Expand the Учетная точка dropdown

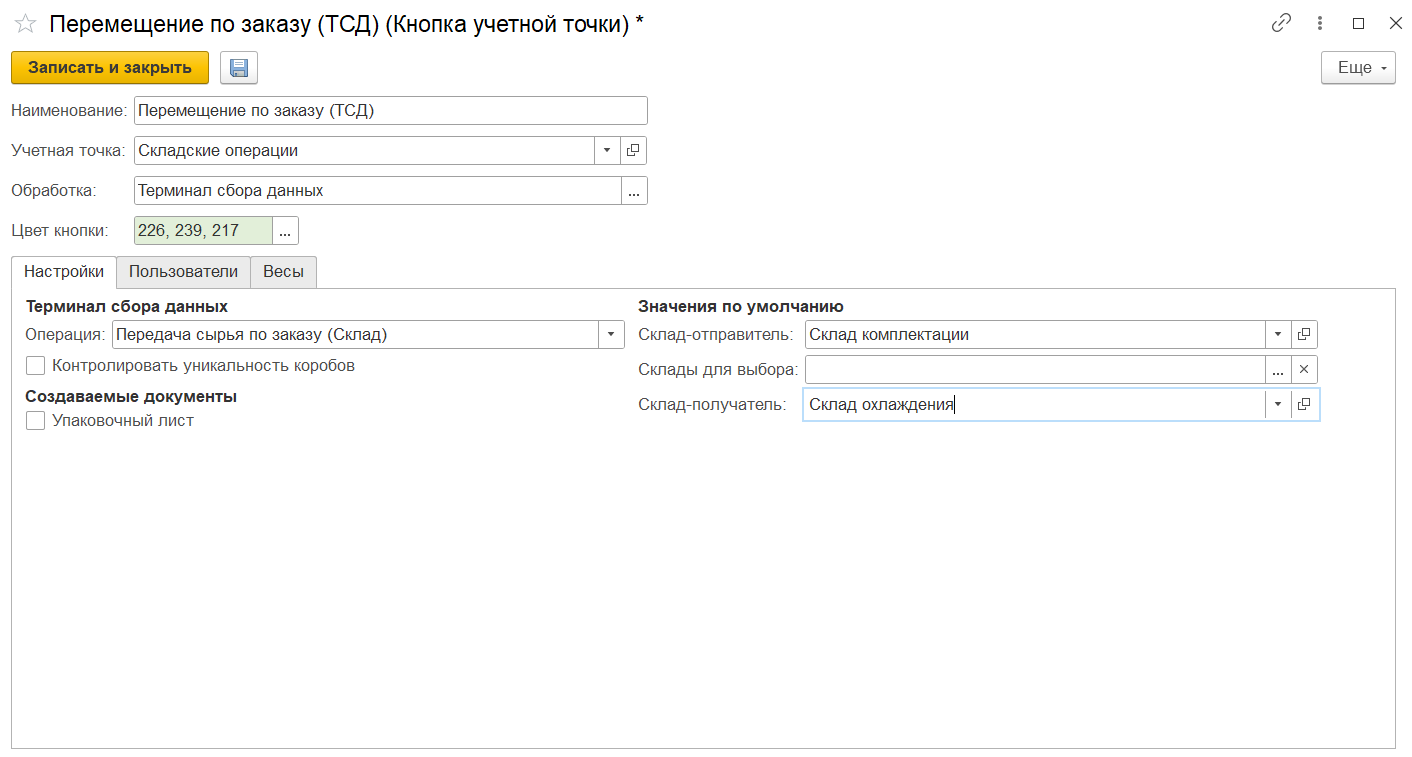click(608, 151)
